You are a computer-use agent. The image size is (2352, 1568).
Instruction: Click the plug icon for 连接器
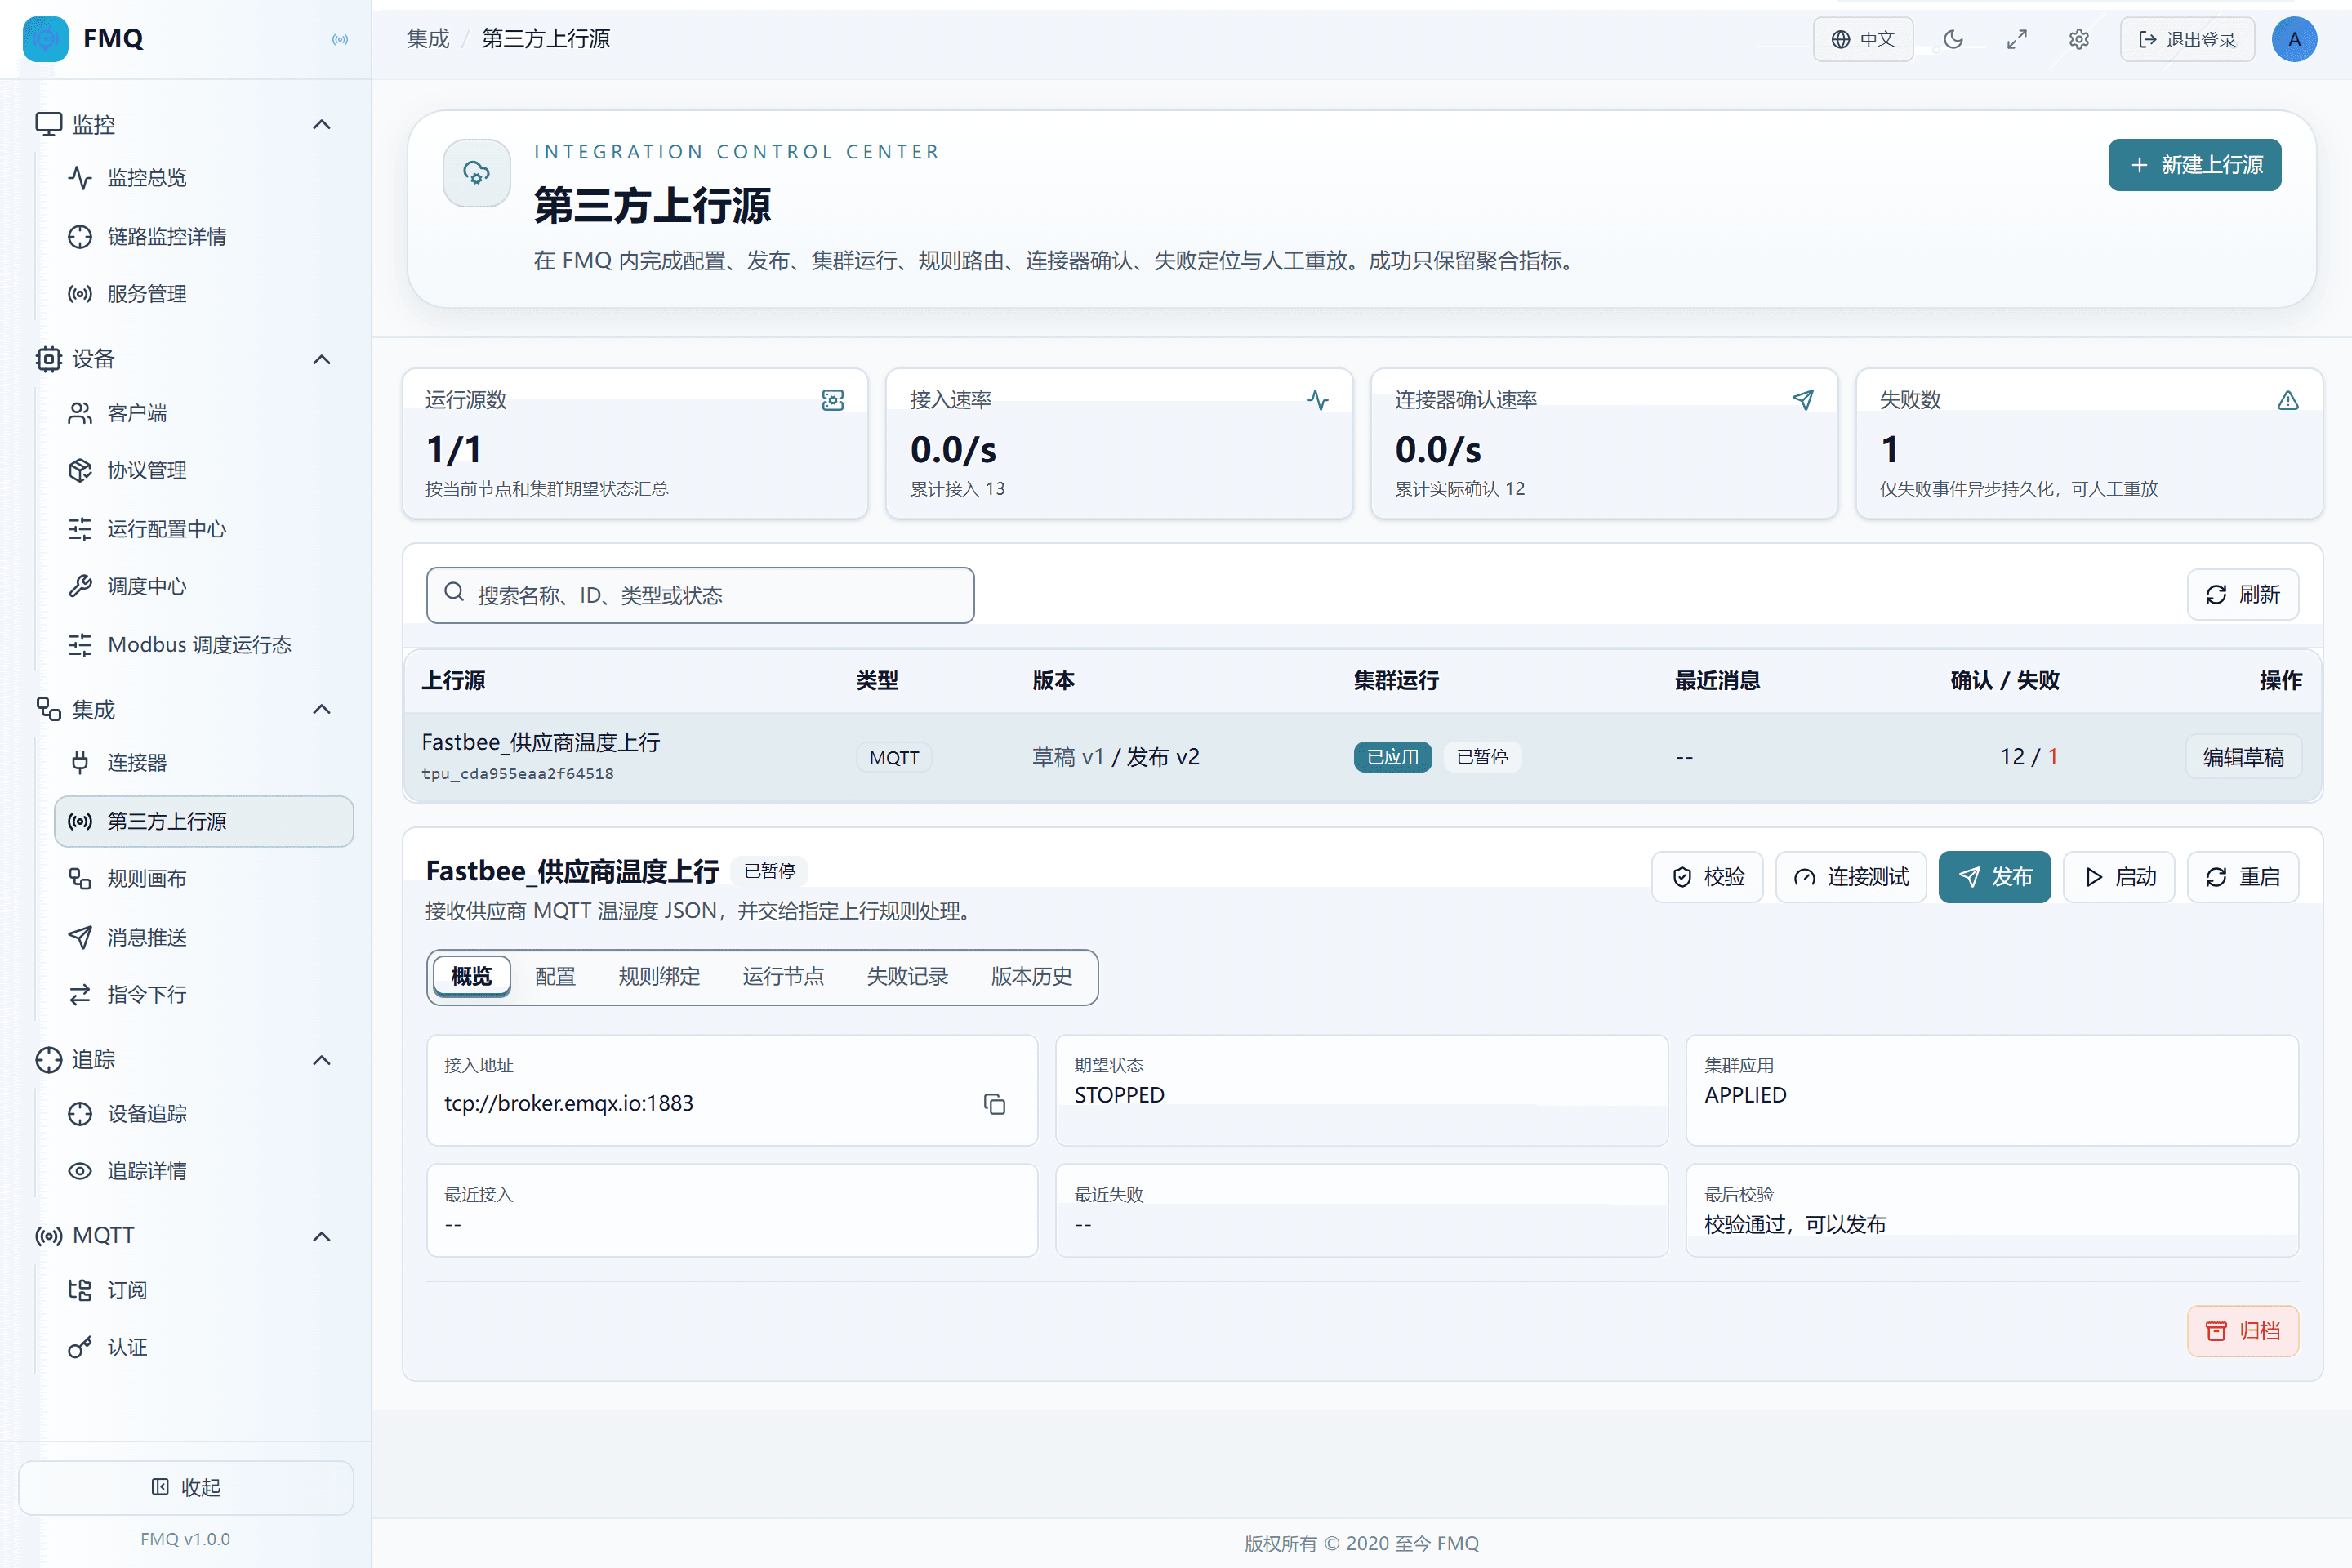(80, 763)
